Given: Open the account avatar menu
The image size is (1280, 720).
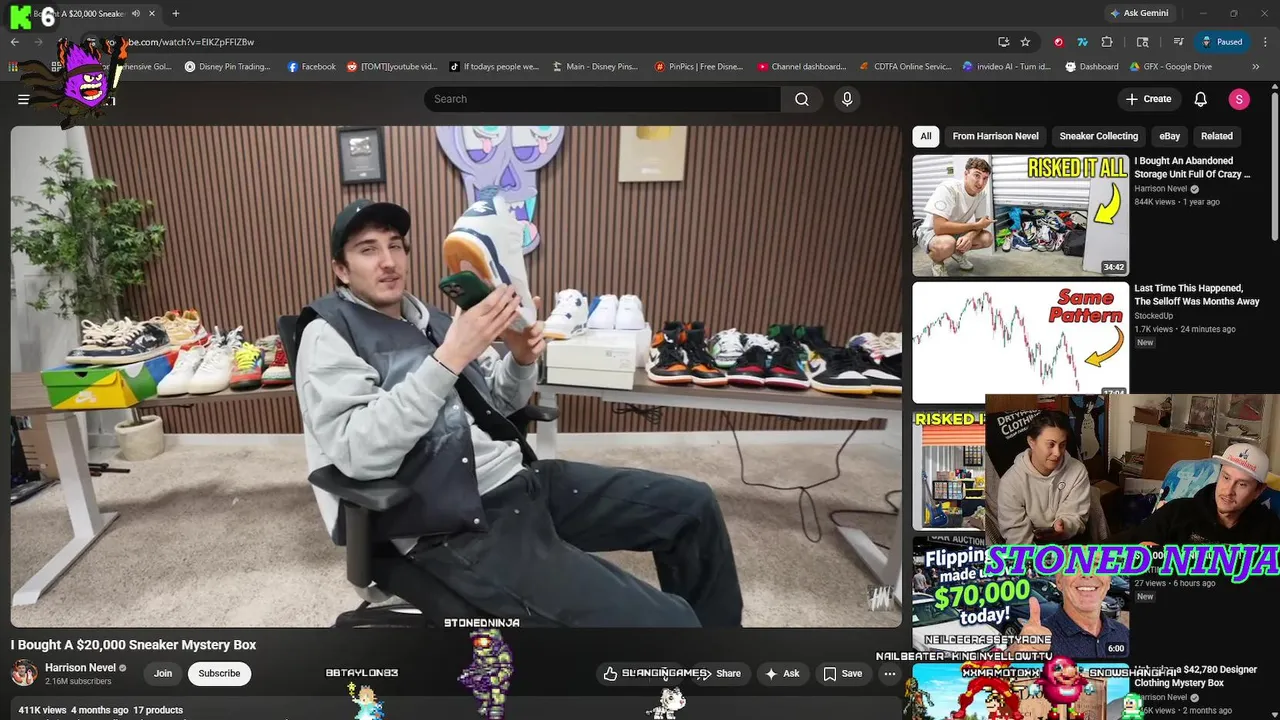Looking at the screenshot, I should pyautogui.click(x=1239, y=99).
